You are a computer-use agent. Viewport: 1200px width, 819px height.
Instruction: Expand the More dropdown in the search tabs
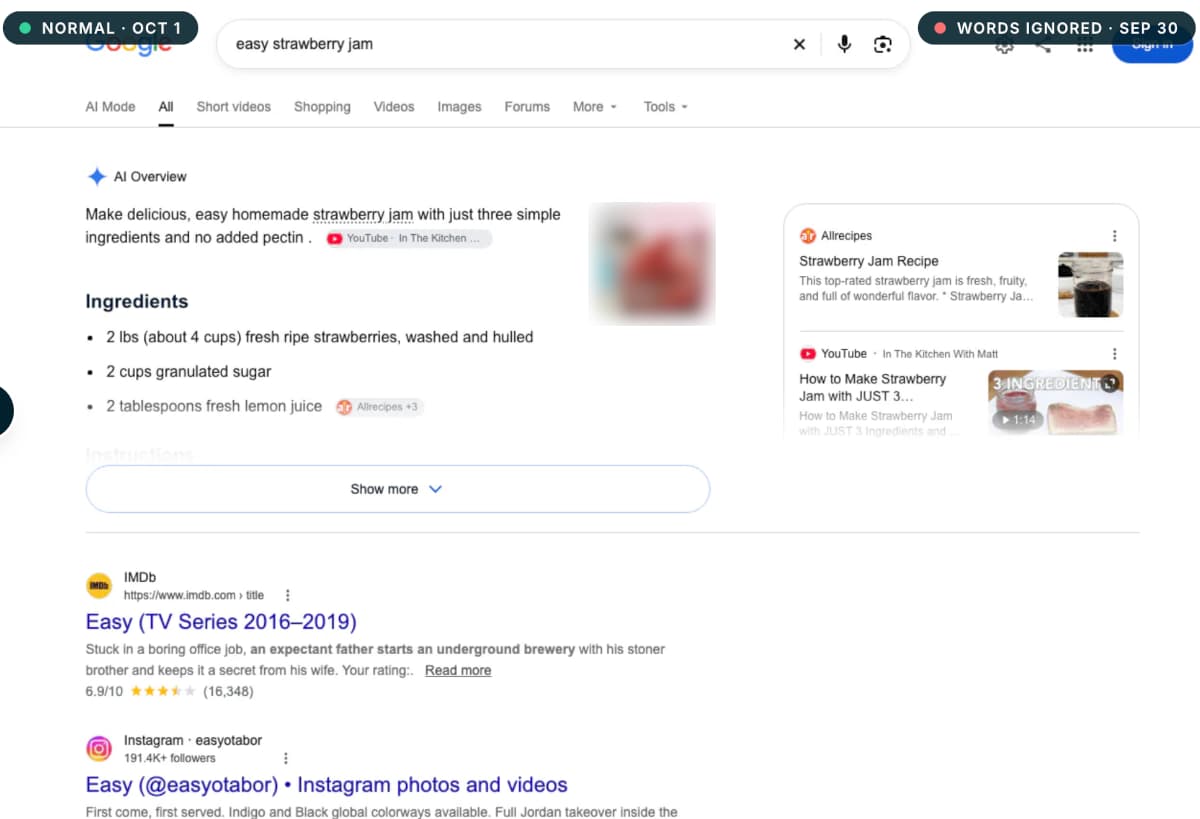coord(595,107)
